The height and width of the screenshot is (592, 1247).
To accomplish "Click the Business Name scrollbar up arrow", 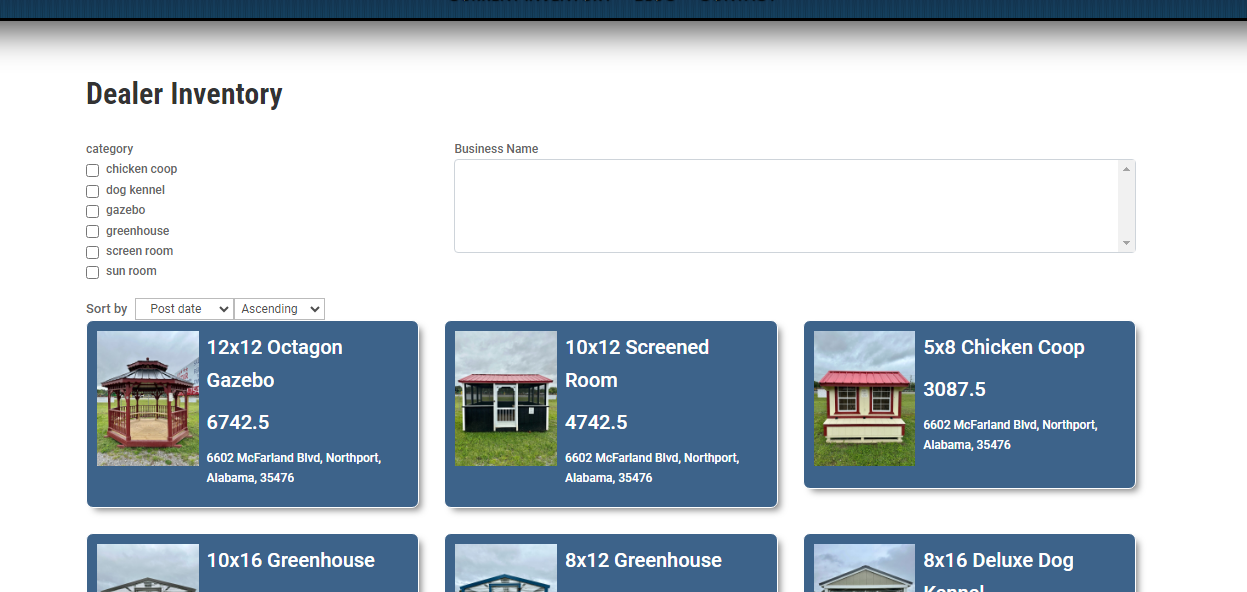I will pos(1127,169).
